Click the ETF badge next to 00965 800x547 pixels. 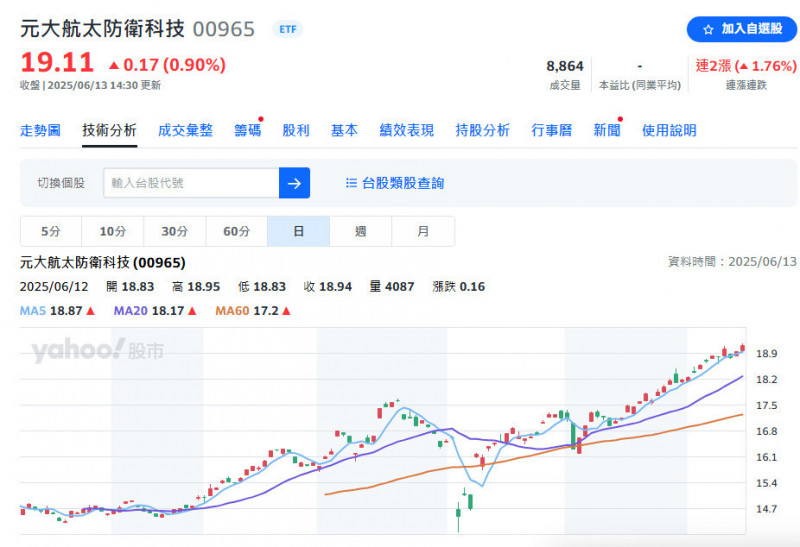tap(288, 30)
